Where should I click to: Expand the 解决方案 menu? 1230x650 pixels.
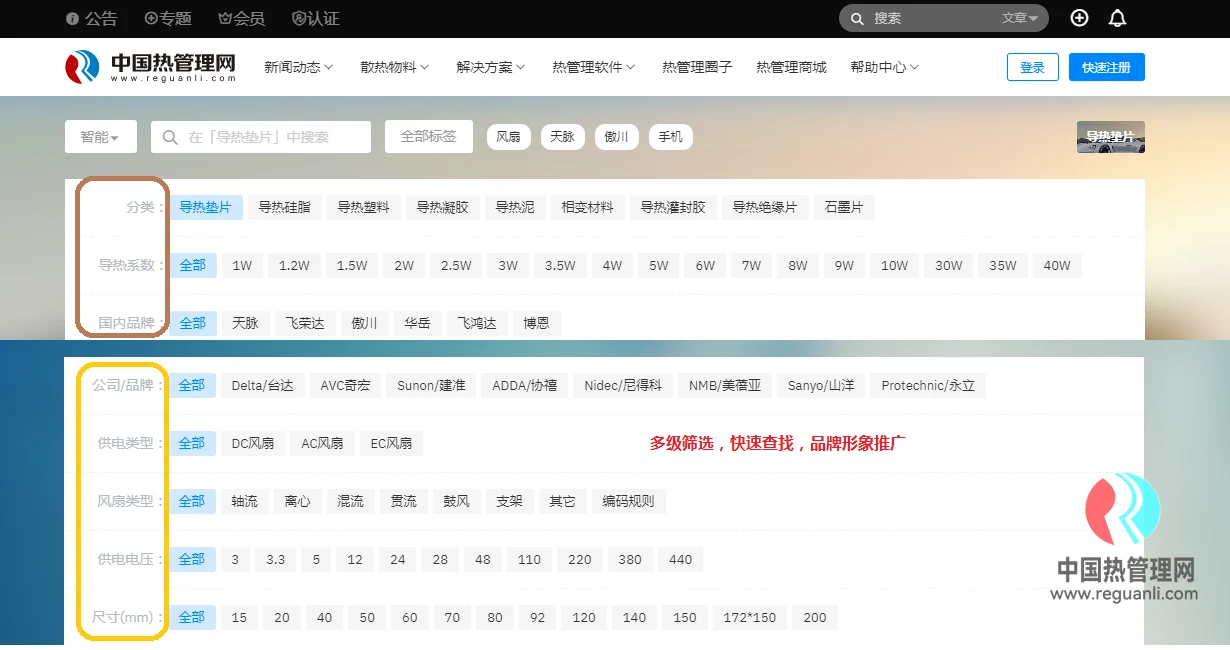tap(490, 67)
